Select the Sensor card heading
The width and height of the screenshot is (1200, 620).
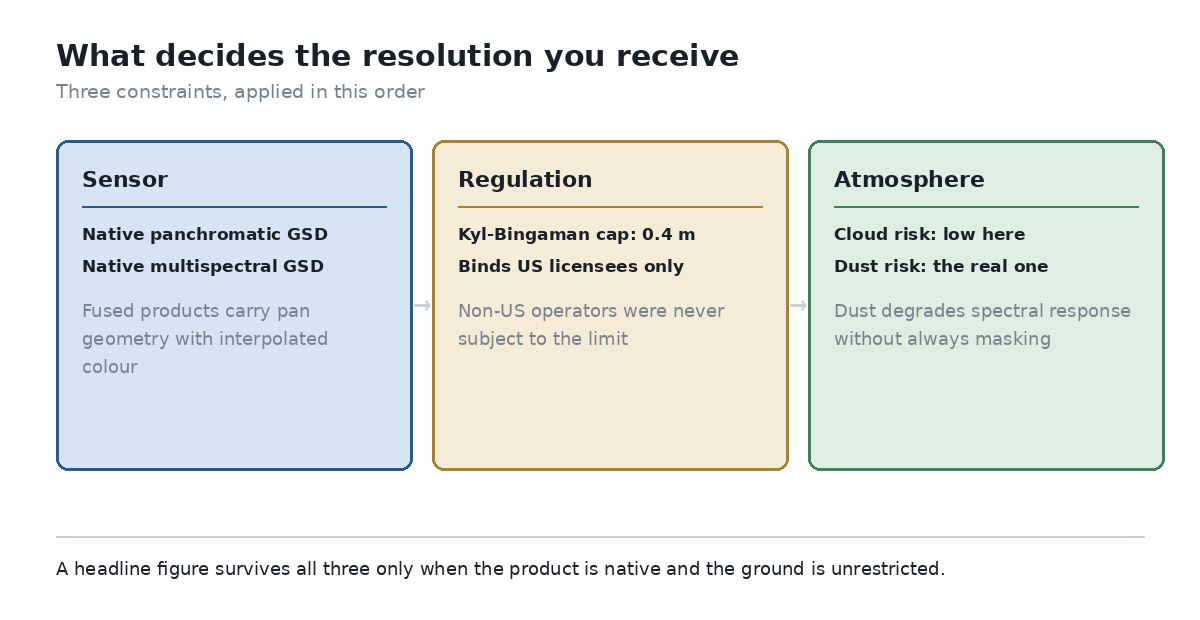[x=125, y=180]
